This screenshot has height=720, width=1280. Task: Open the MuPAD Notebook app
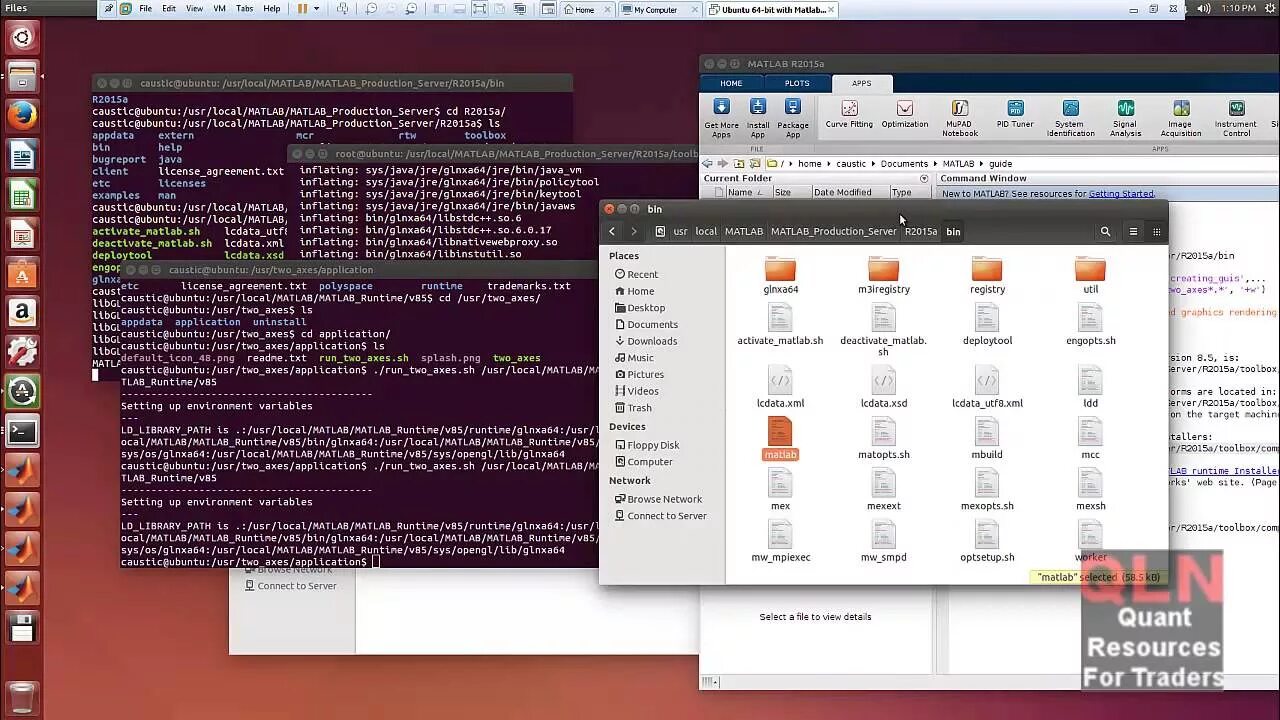(960, 118)
